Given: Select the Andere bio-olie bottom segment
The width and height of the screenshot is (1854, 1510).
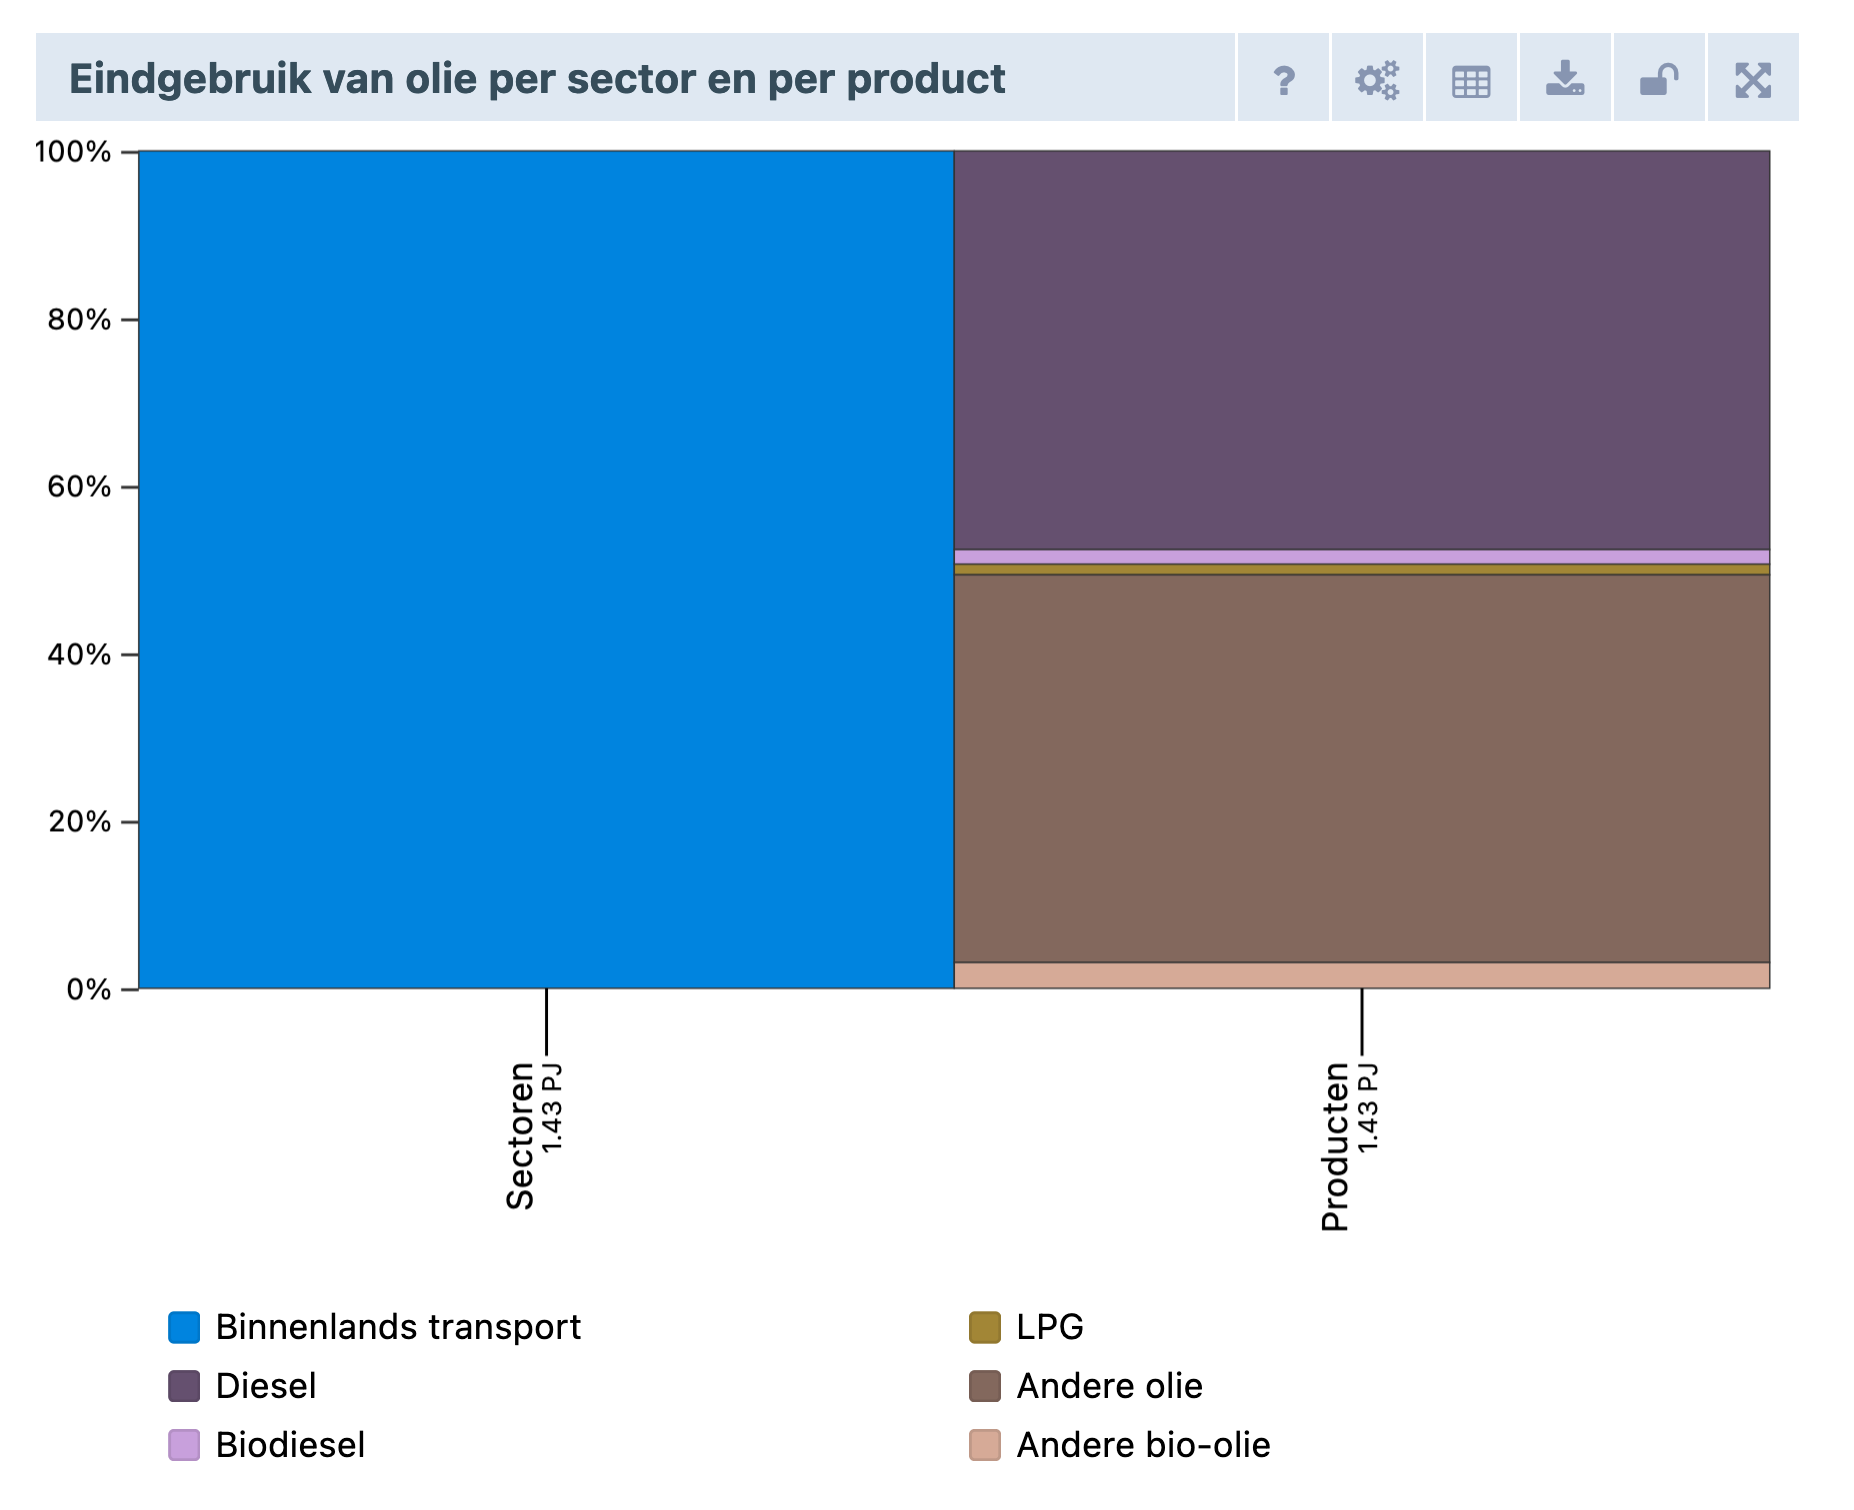Looking at the screenshot, I should (x=1362, y=975).
